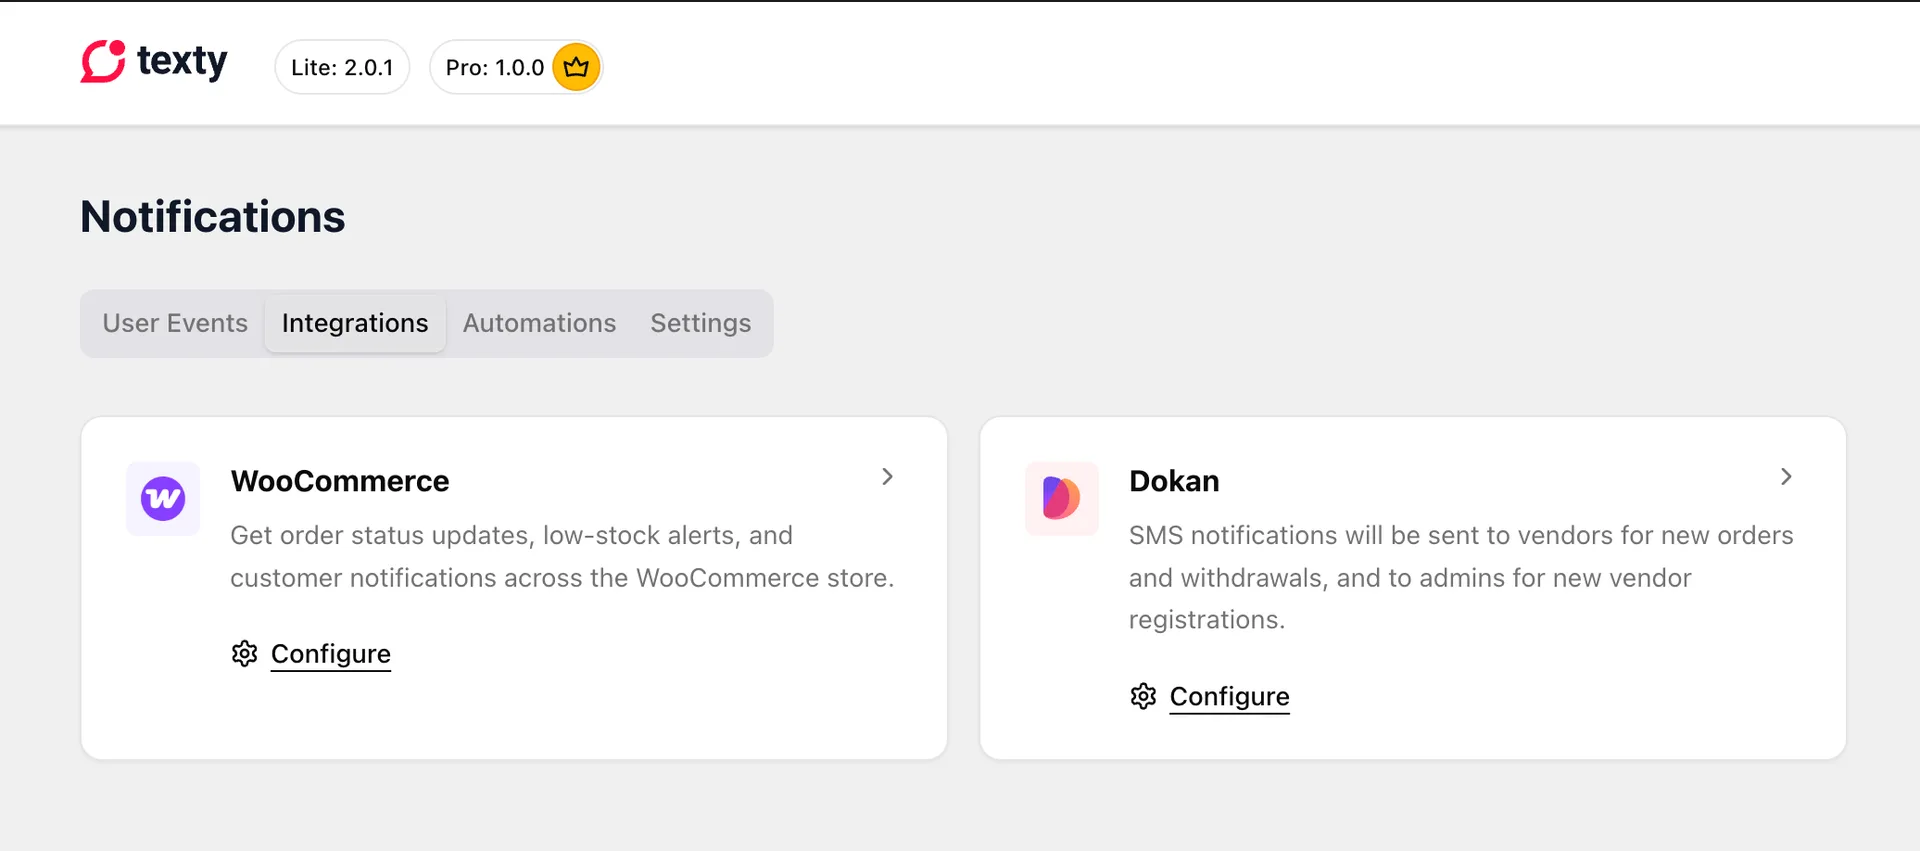
Task: Click the Dokan logo icon
Action: 1062,498
